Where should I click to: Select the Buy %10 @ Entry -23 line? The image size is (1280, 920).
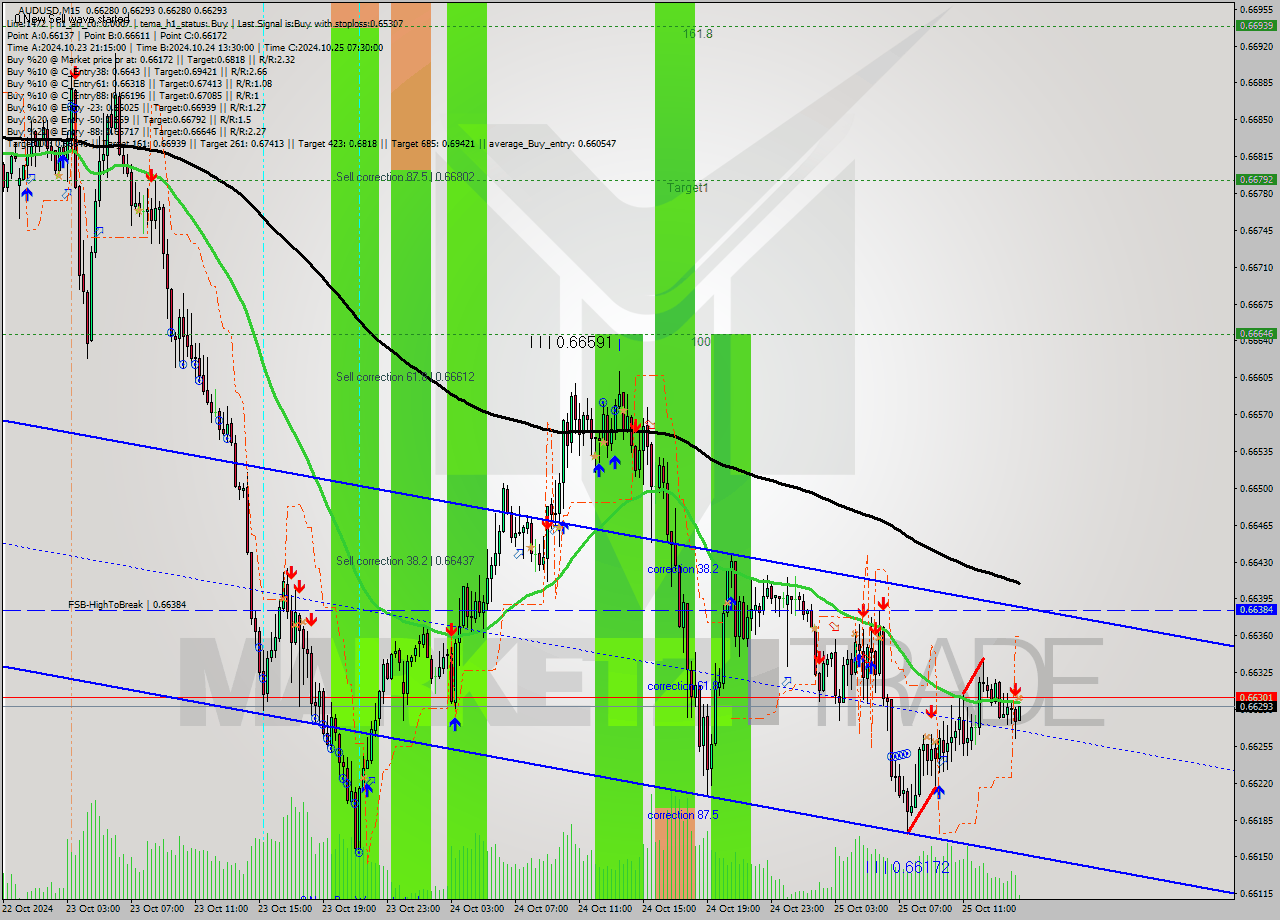click(136, 107)
